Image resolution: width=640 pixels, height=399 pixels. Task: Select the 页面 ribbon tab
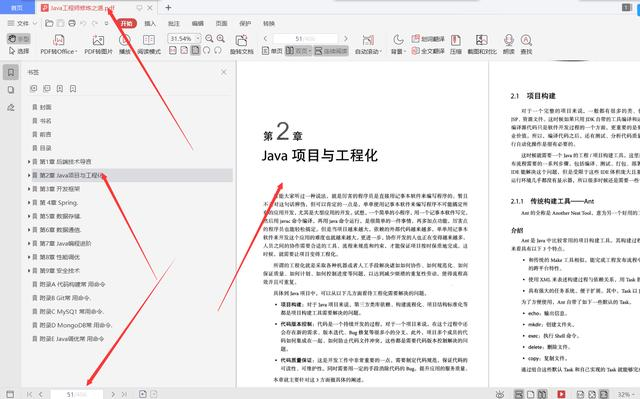pos(221,23)
